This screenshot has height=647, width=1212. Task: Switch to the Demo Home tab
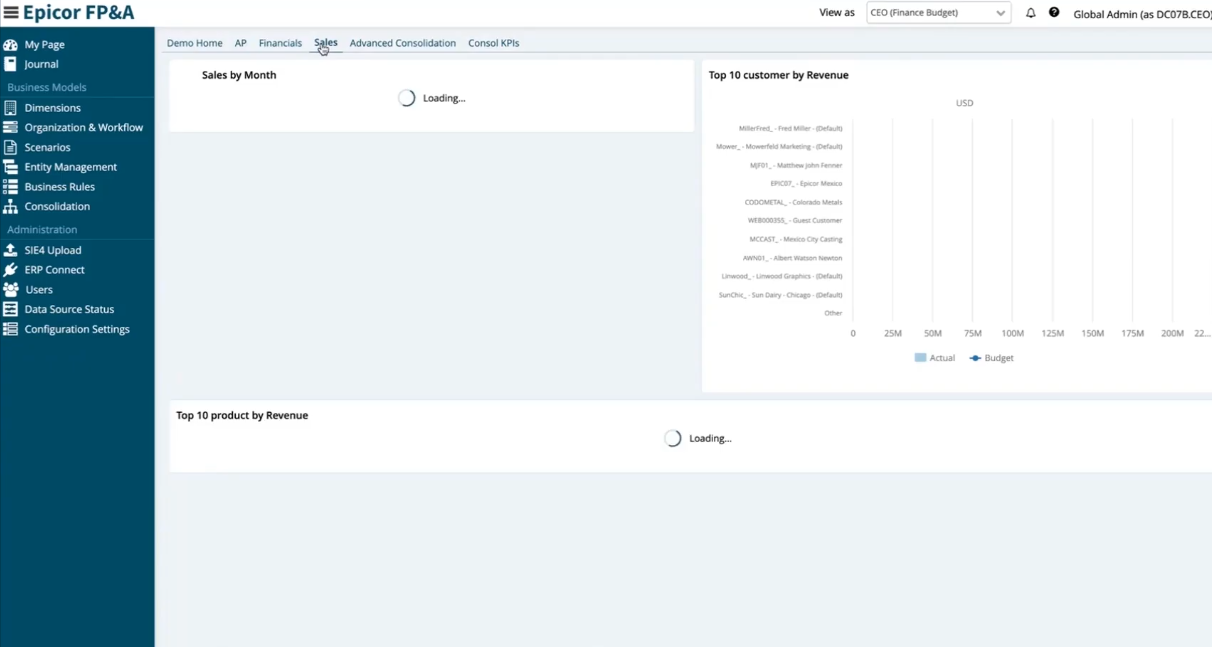pyautogui.click(x=195, y=43)
